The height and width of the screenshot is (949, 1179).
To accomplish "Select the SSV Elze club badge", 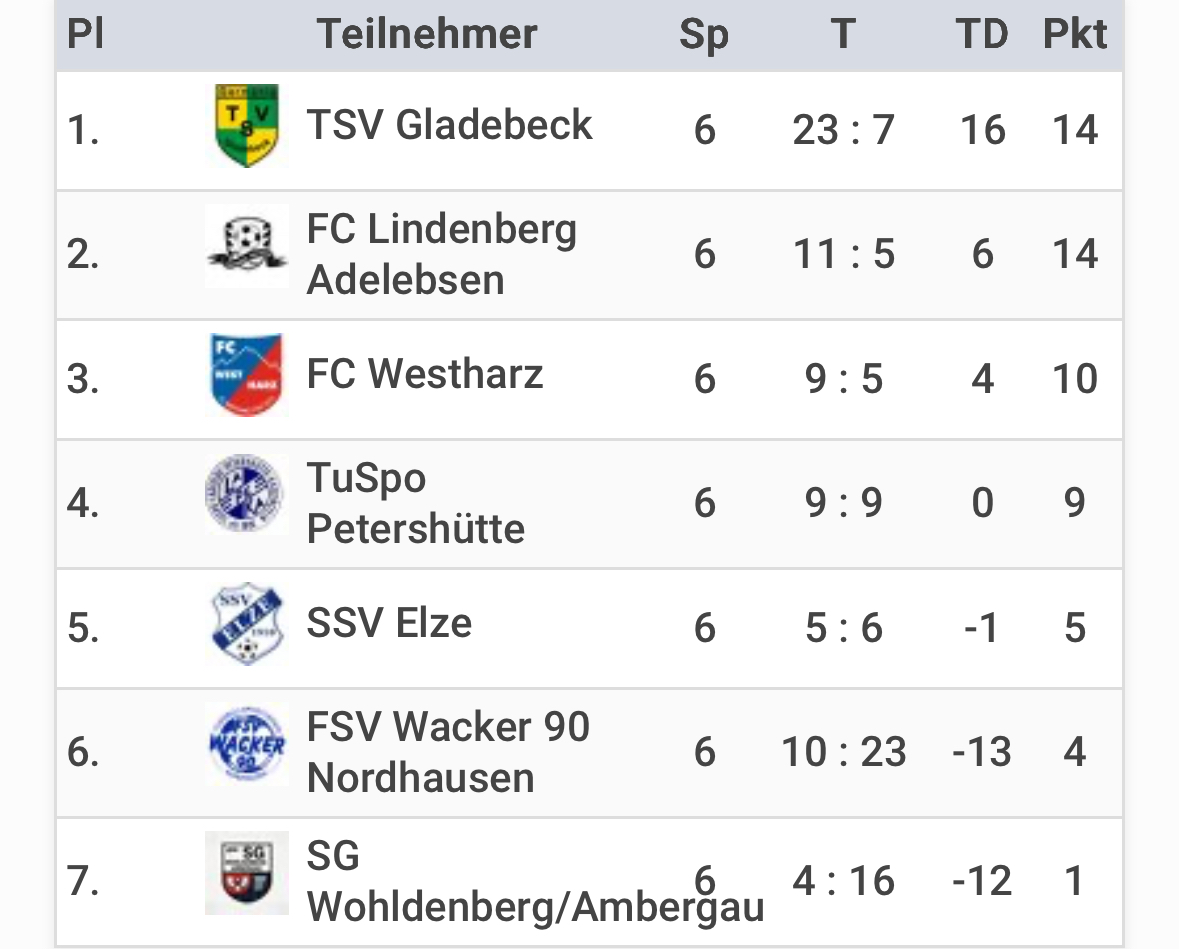I will [247, 623].
